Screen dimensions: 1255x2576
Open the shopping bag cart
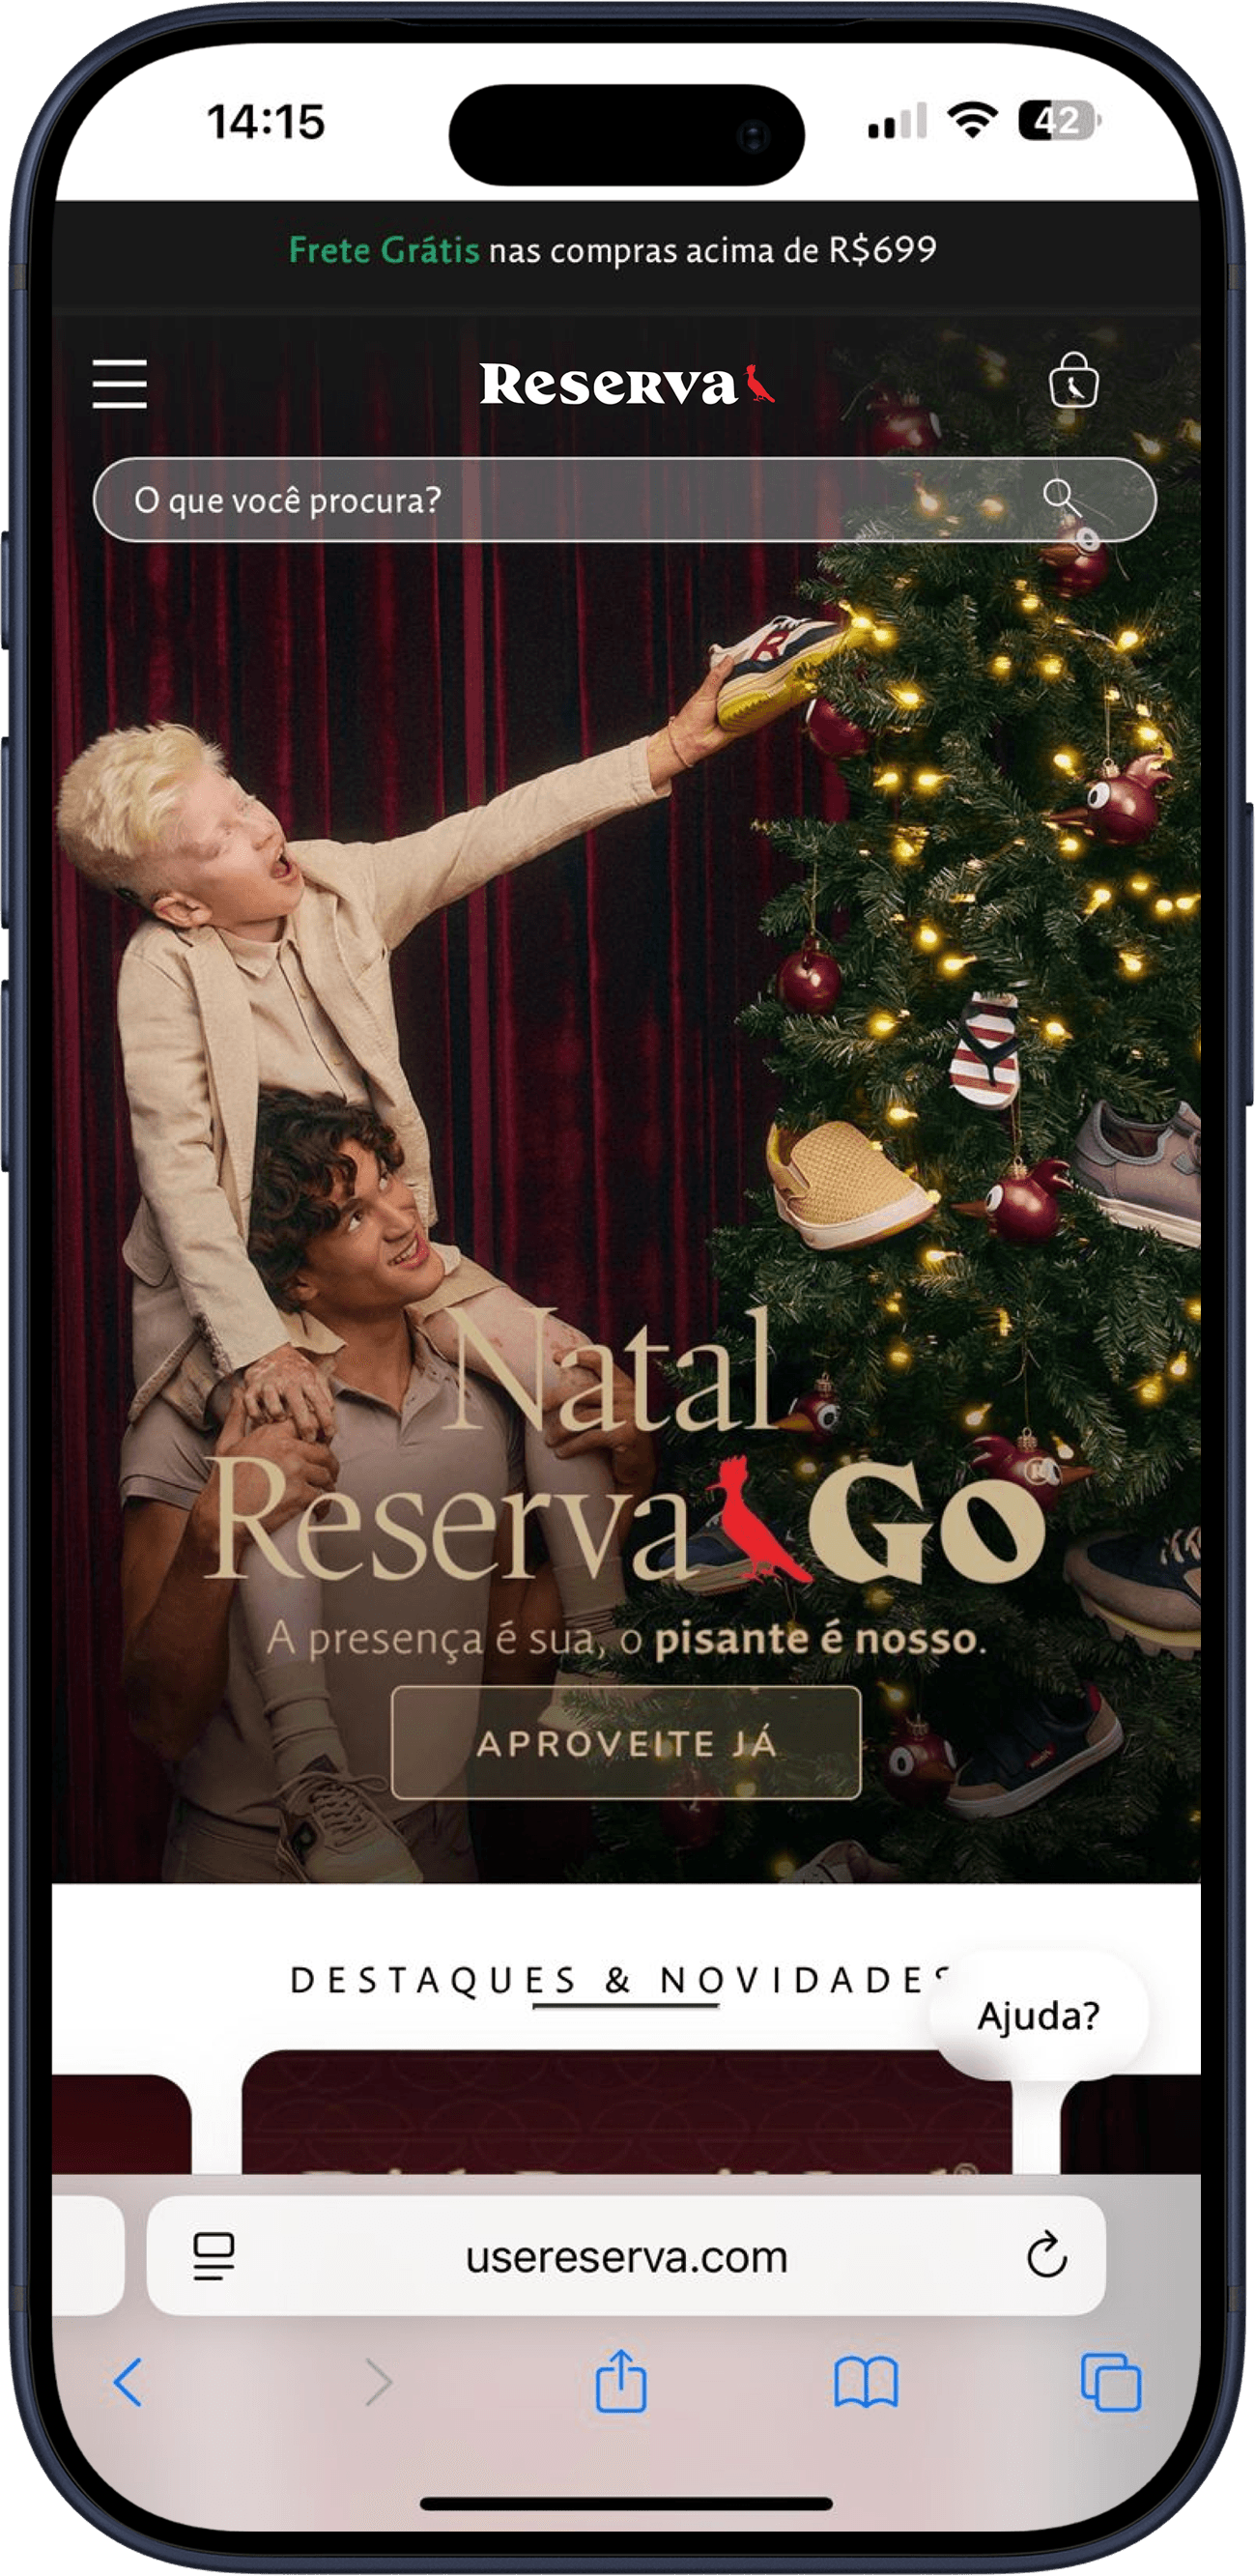(1073, 380)
